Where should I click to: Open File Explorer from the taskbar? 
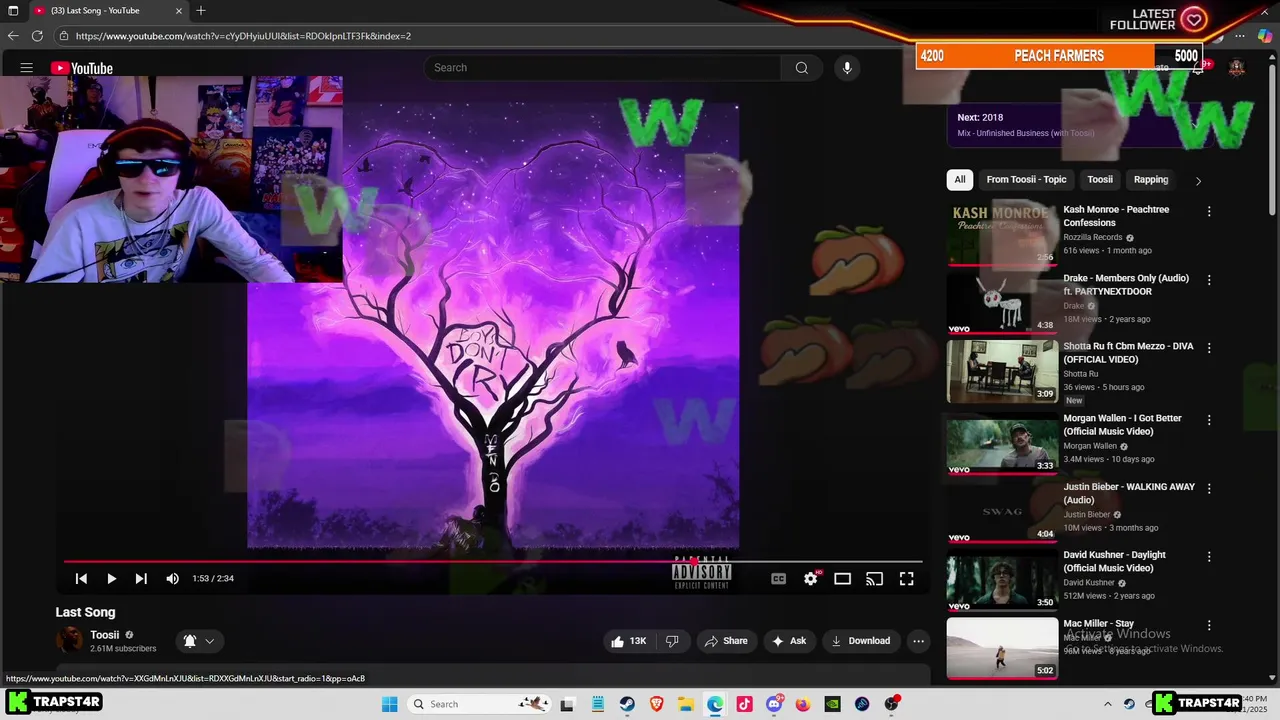686,704
